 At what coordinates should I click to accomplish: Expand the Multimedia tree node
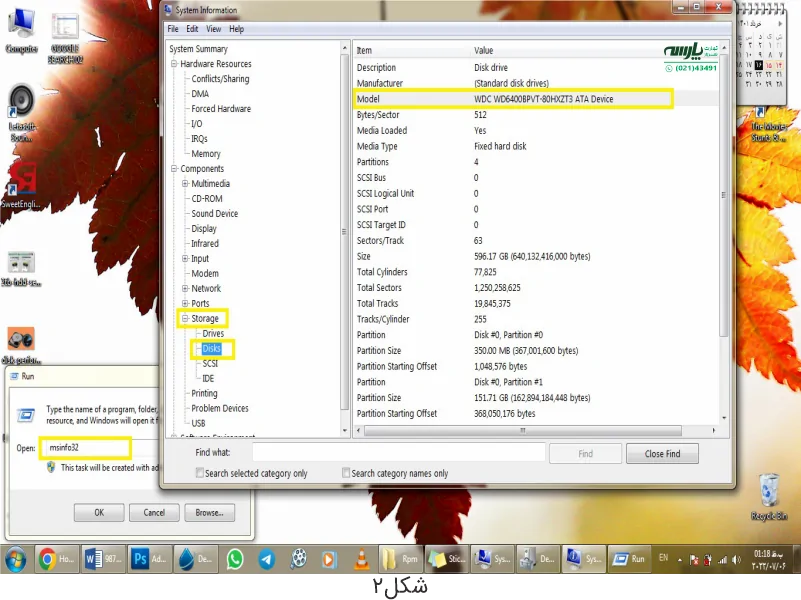185,183
